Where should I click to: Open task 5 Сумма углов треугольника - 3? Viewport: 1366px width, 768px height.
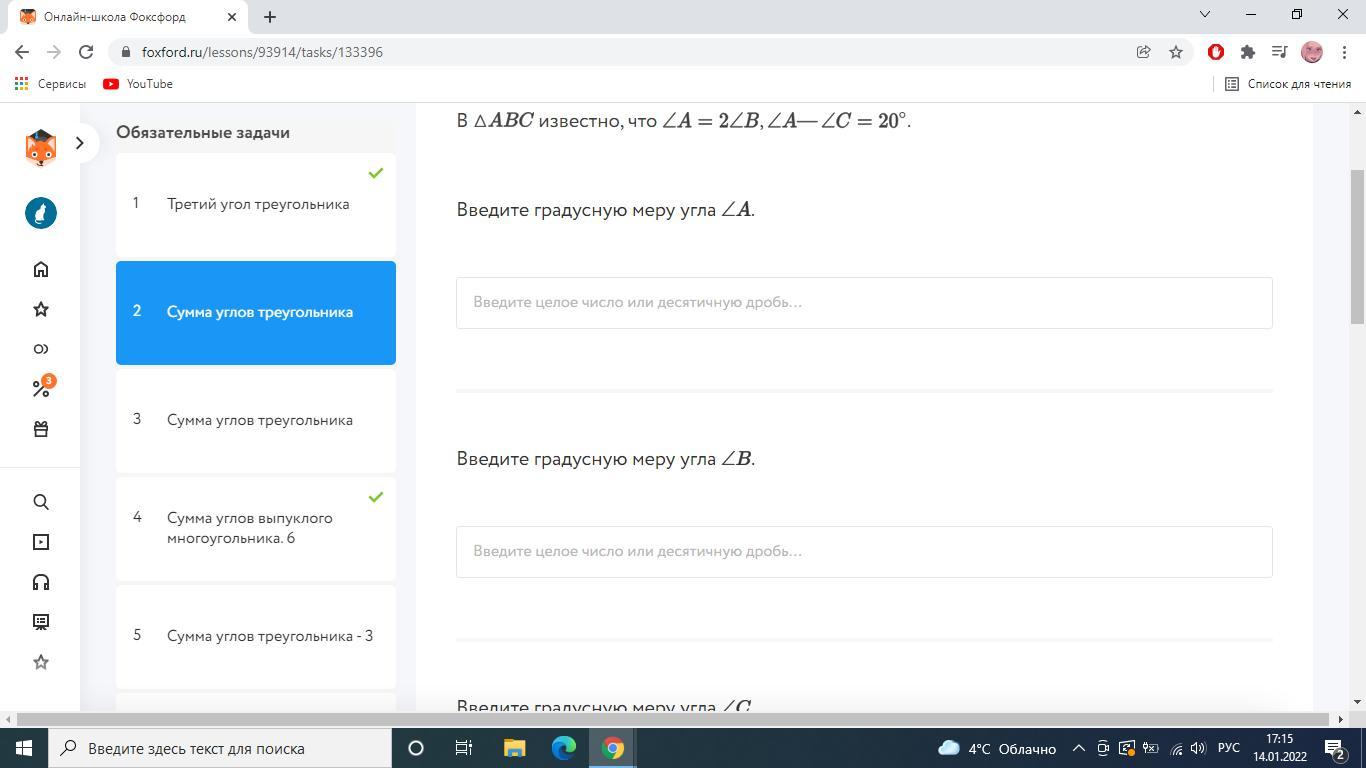coord(256,636)
